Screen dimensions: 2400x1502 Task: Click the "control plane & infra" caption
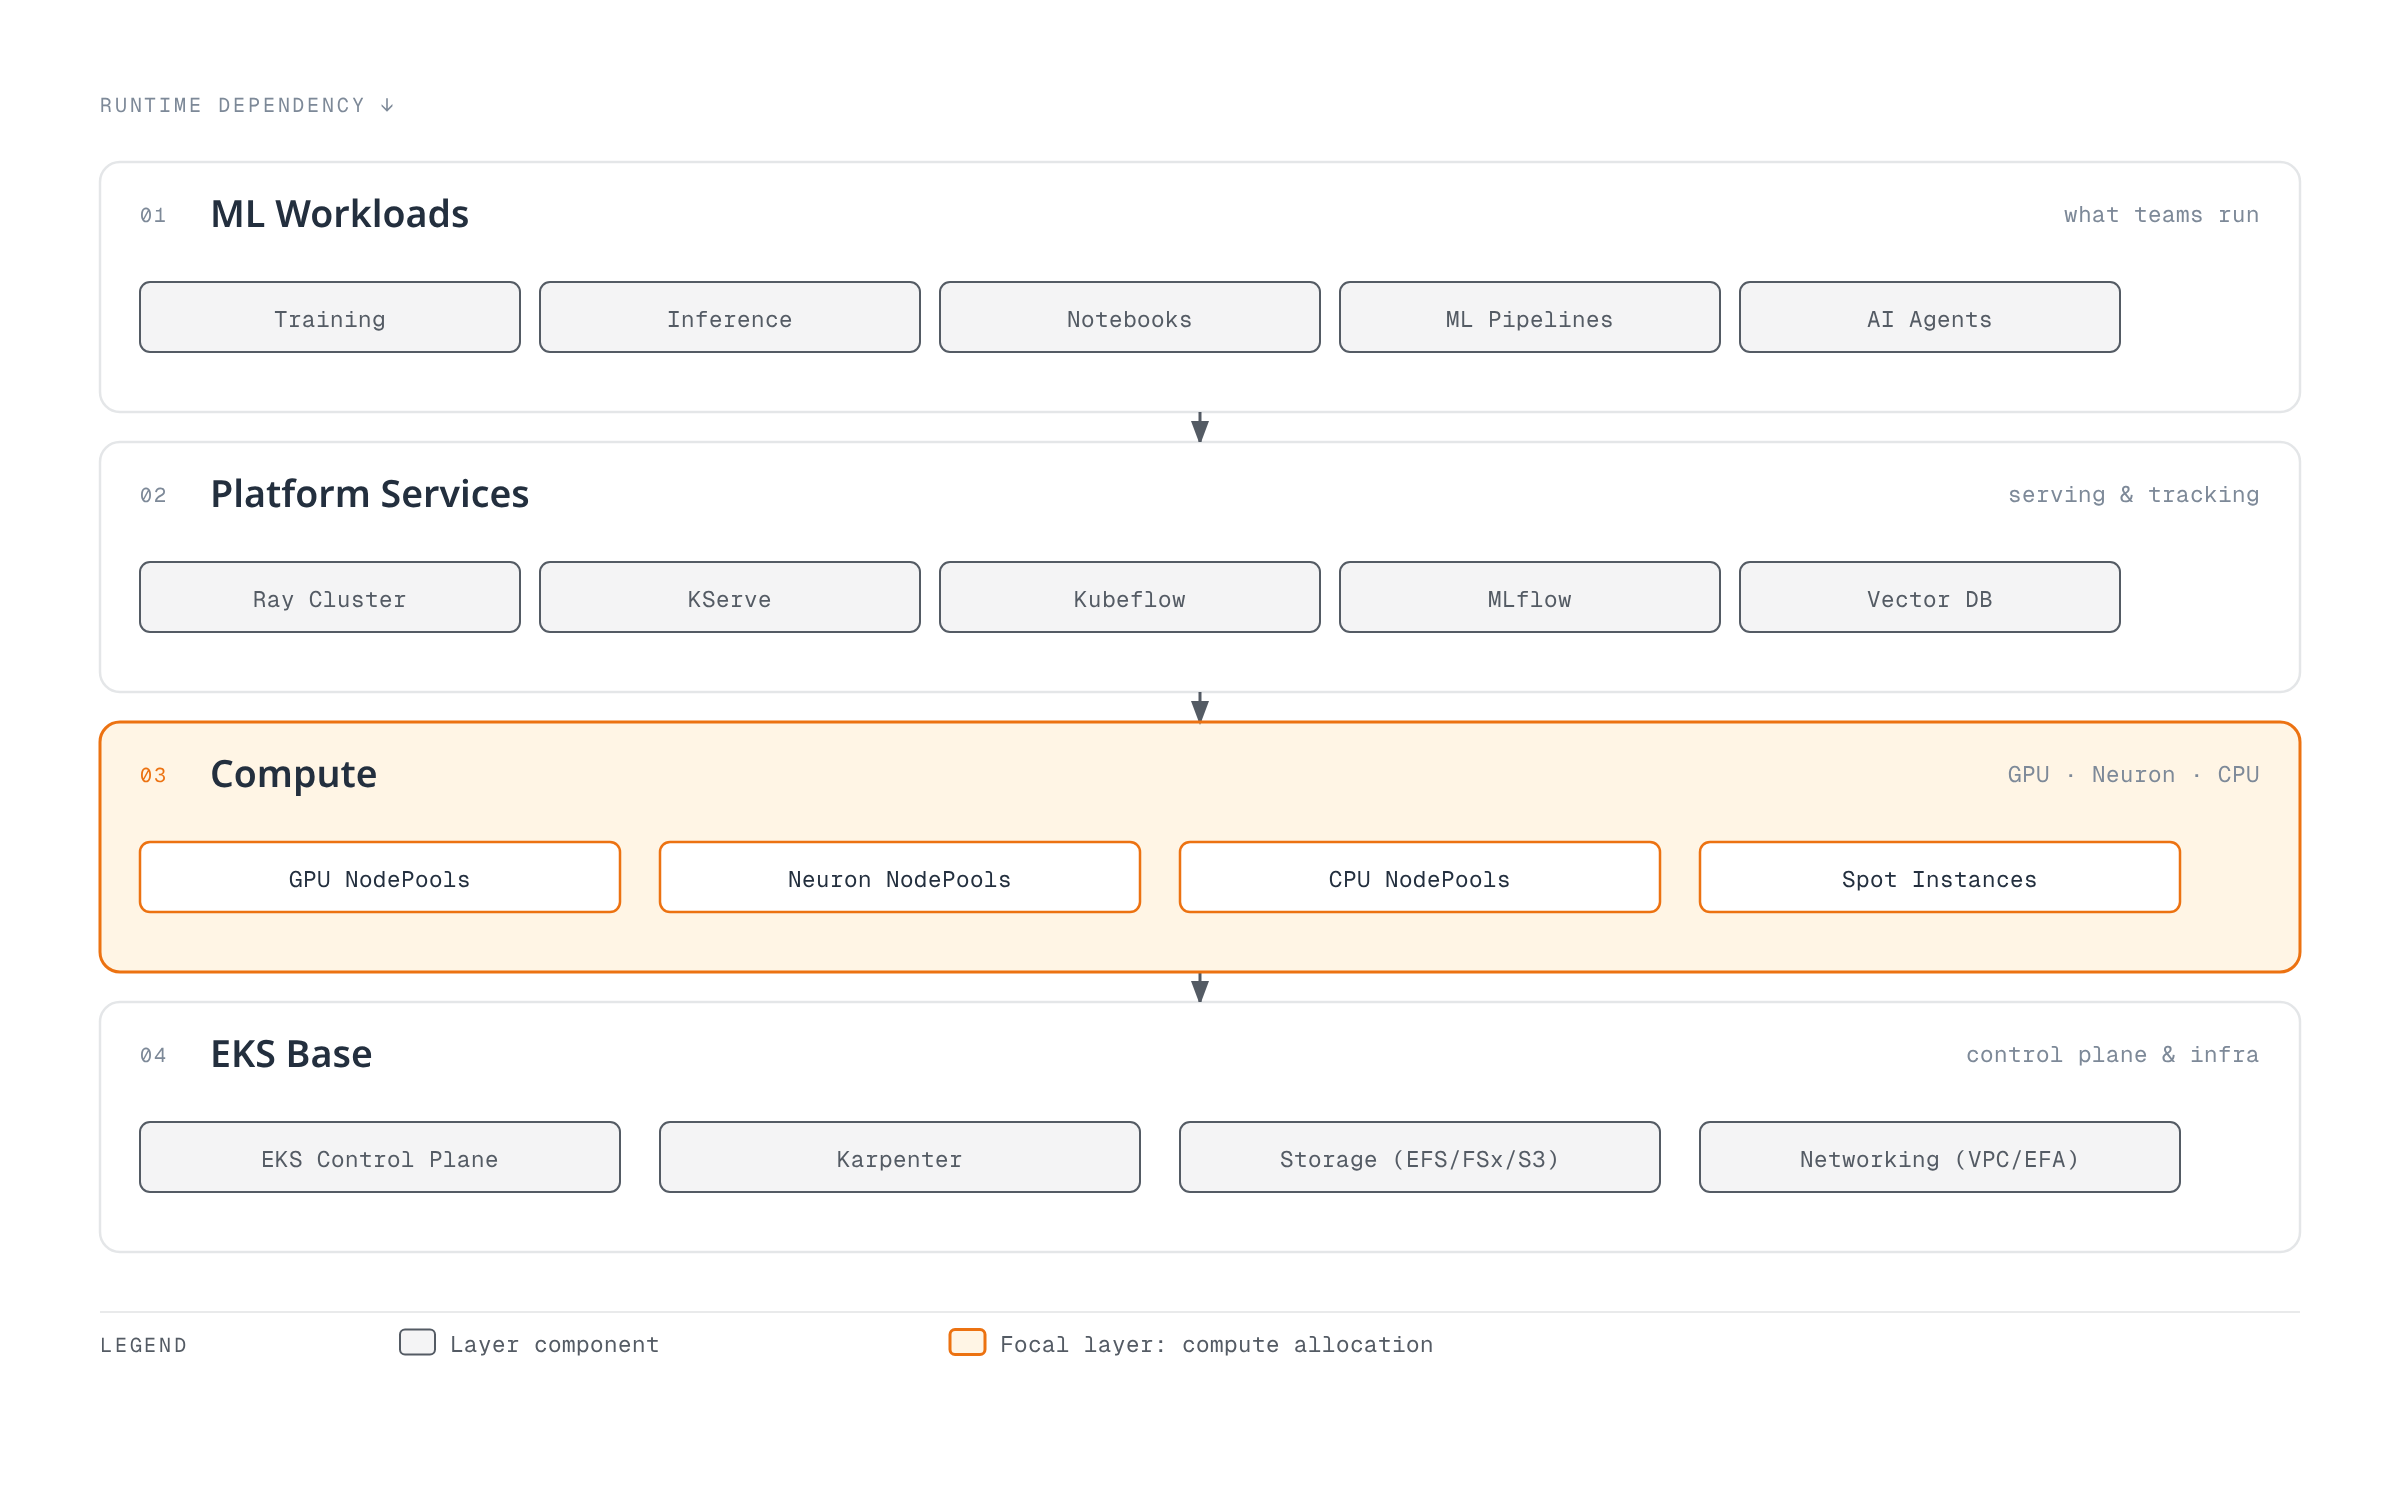2112,1055
